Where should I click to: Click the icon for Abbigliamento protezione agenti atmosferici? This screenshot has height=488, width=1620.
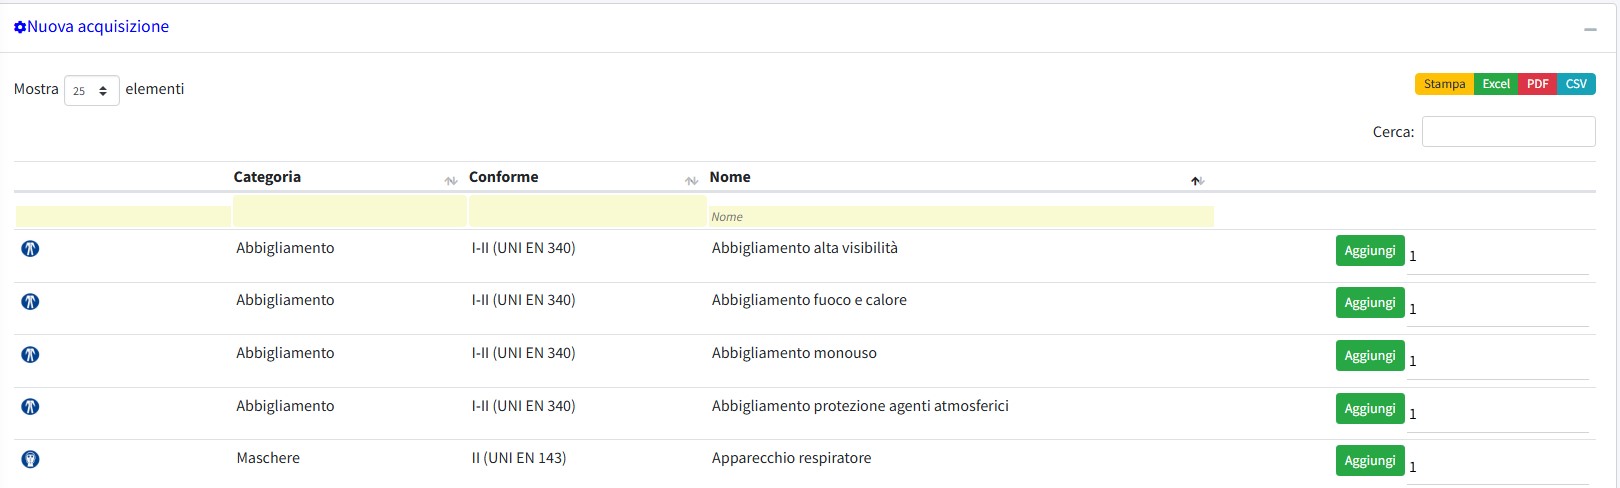point(30,407)
